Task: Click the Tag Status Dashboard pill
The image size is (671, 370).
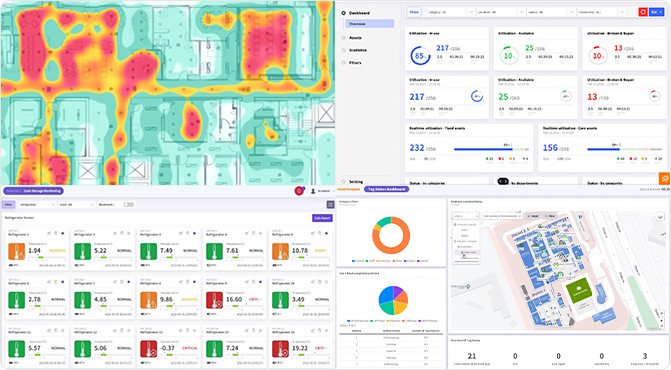Action: click(386, 189)
